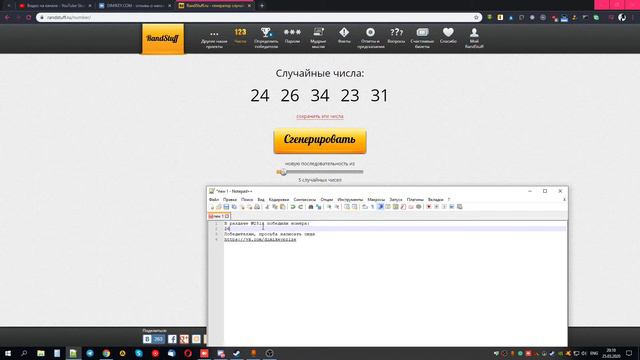Open Notepad++ 'Вкладки' menu

pyautogui.click(x=436, y=200)
